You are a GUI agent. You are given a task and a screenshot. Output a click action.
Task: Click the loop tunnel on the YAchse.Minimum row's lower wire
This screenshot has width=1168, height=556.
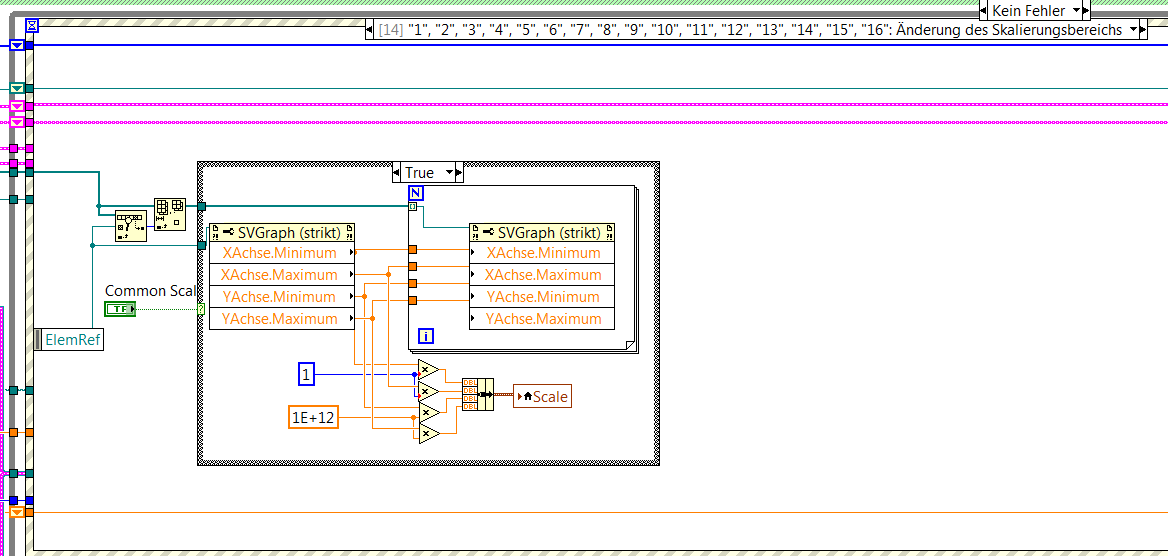click(413, 300)
